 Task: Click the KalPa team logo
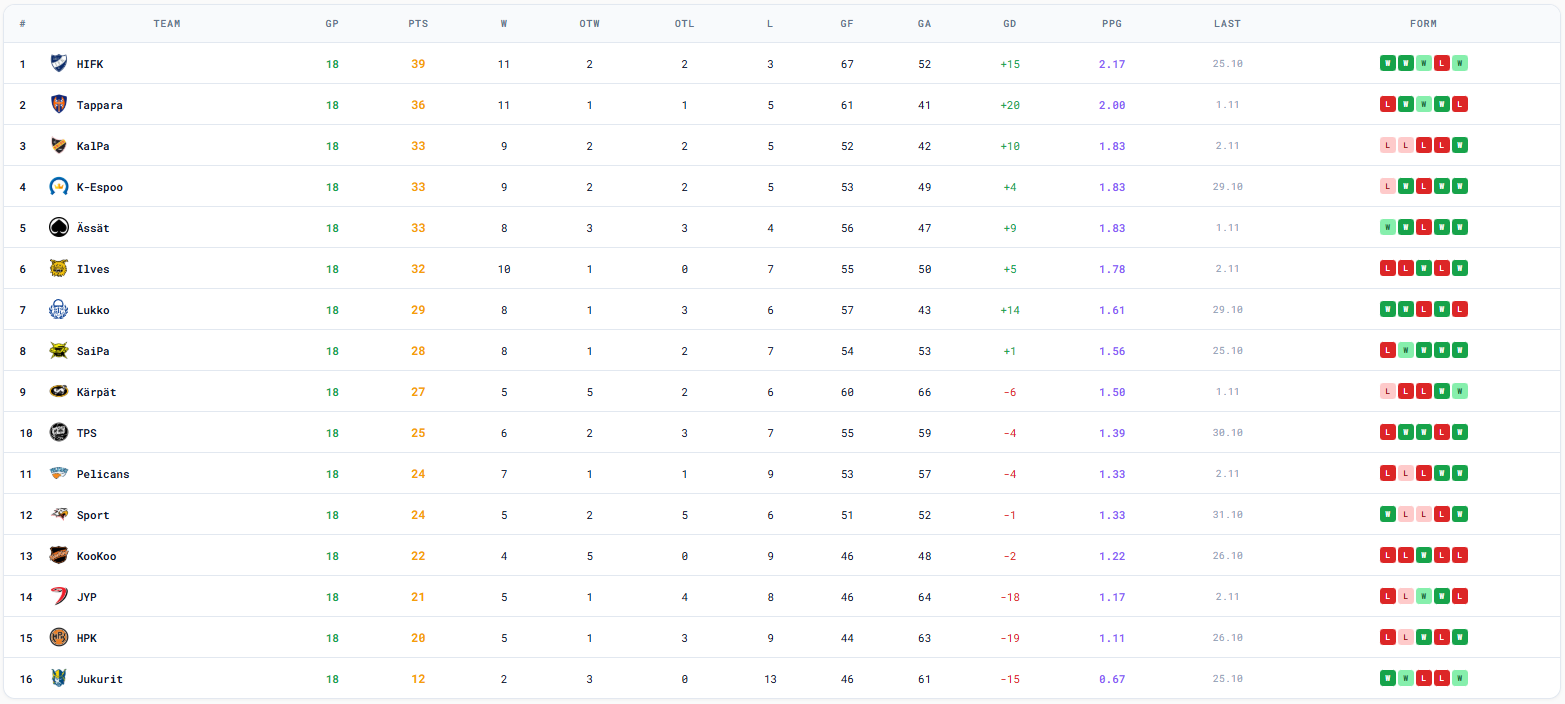[58, 146]
